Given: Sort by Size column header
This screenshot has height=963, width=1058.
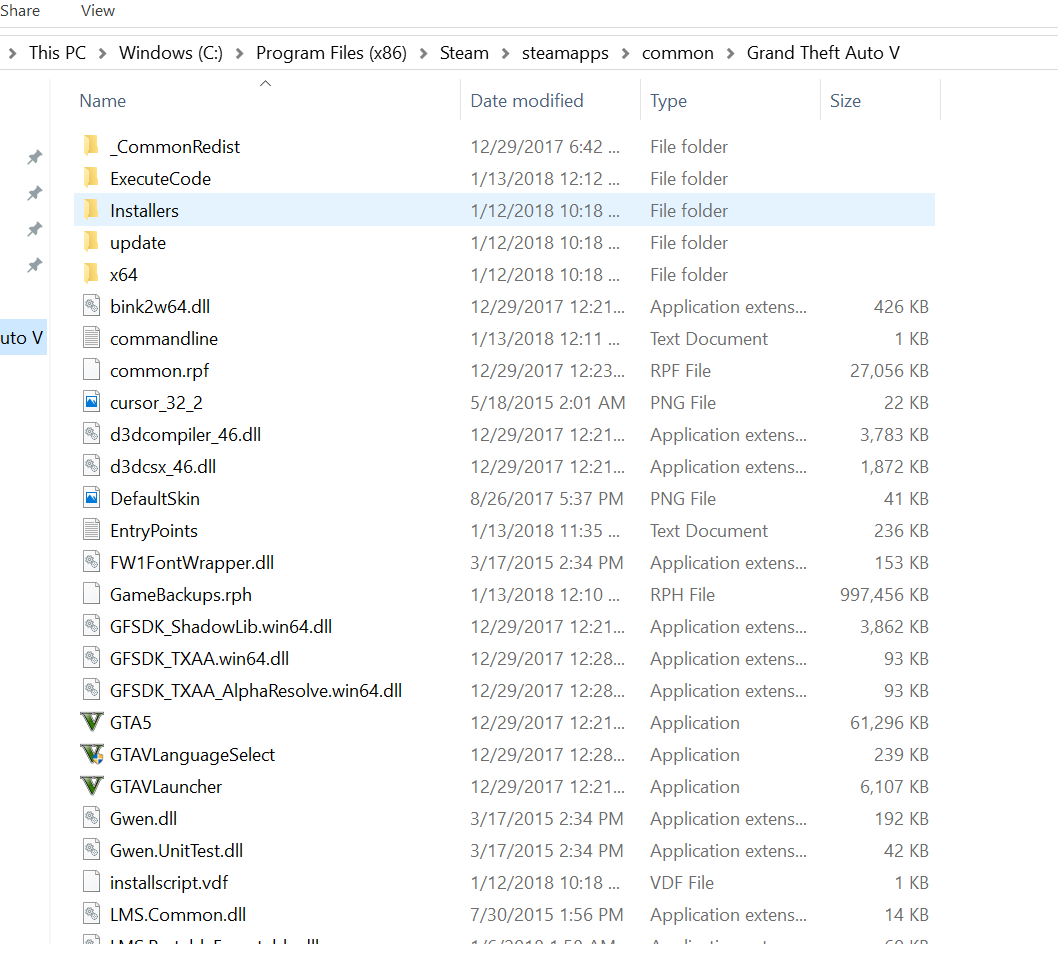Looking at the screenshot, I should point(845,101).
